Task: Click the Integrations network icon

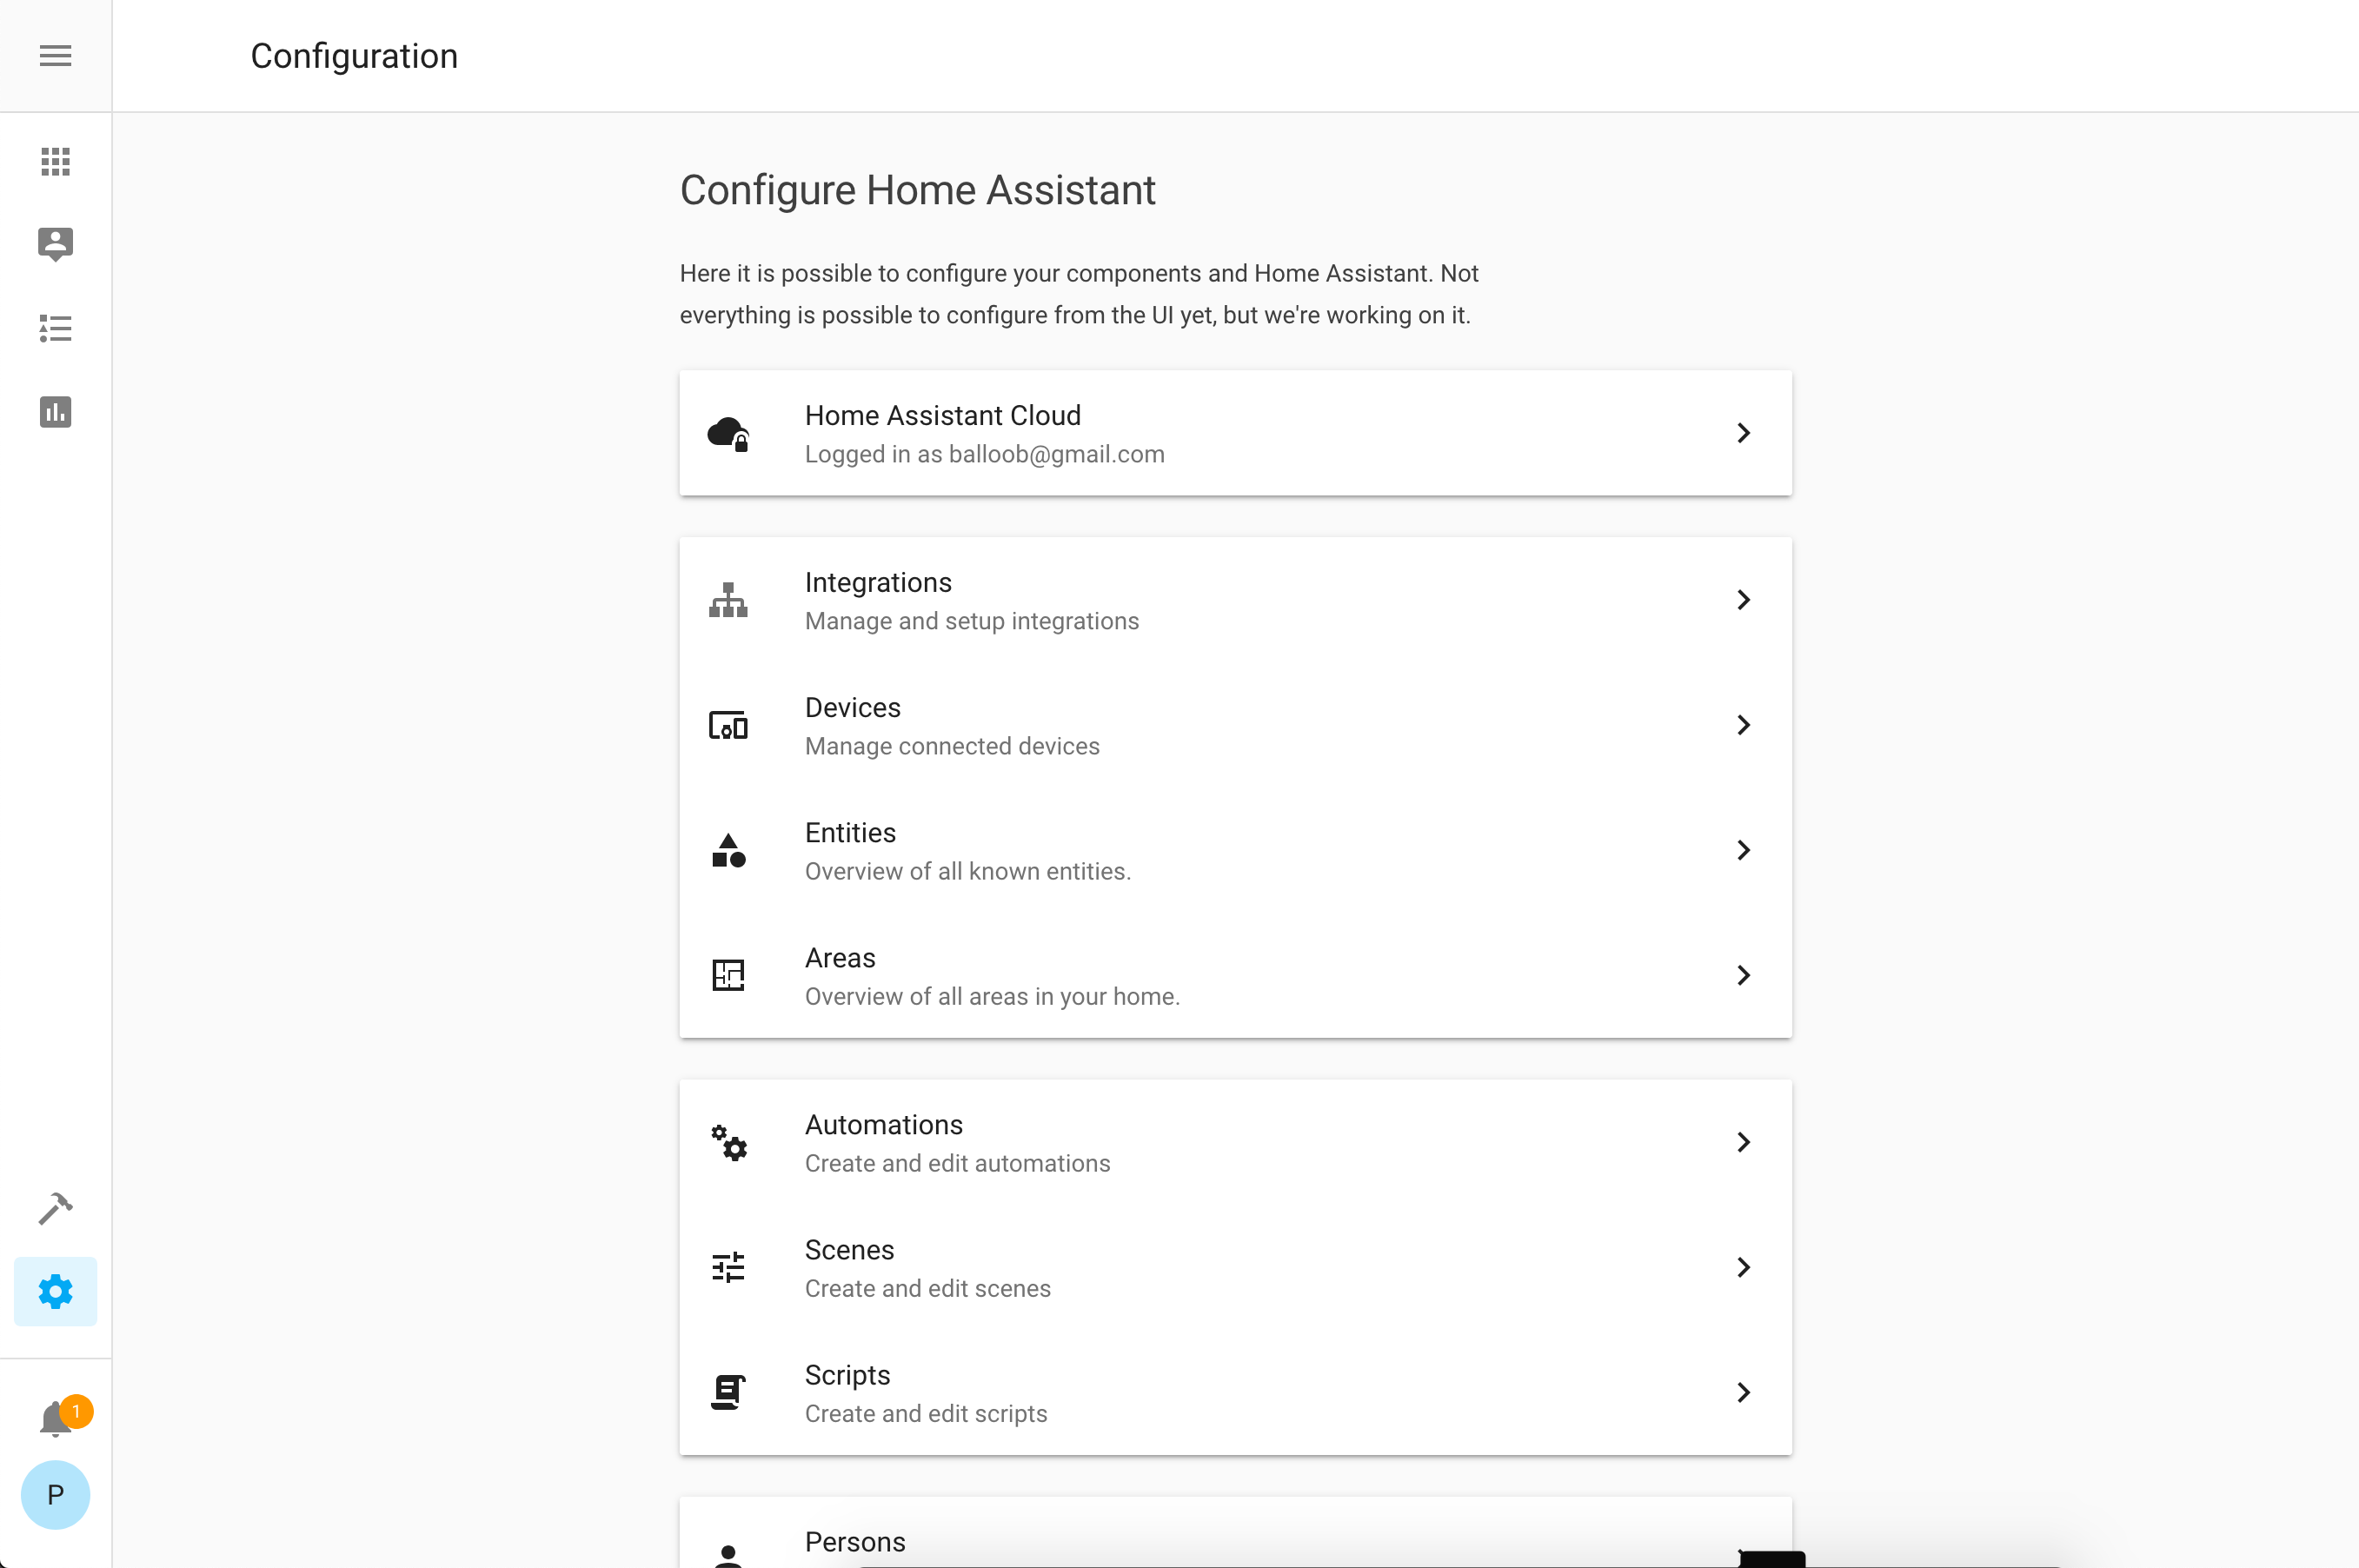Action: point(728,600)
